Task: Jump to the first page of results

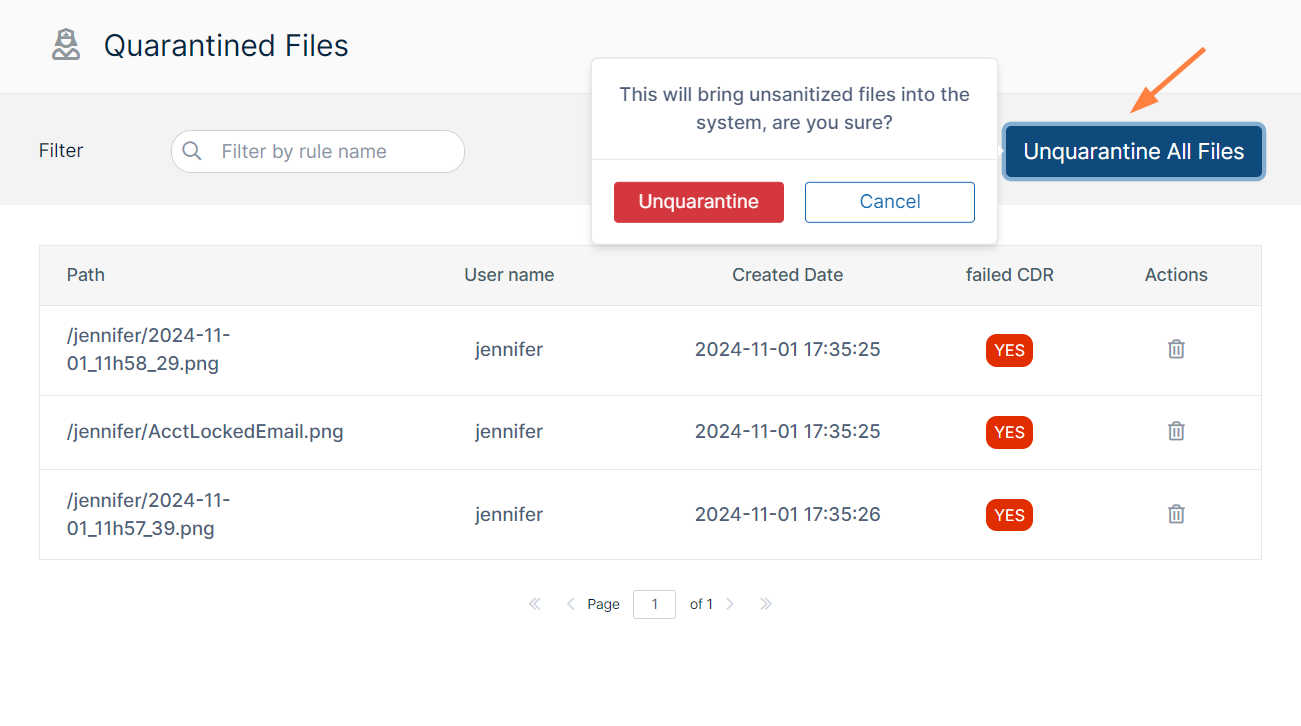Action: (534, 604)
